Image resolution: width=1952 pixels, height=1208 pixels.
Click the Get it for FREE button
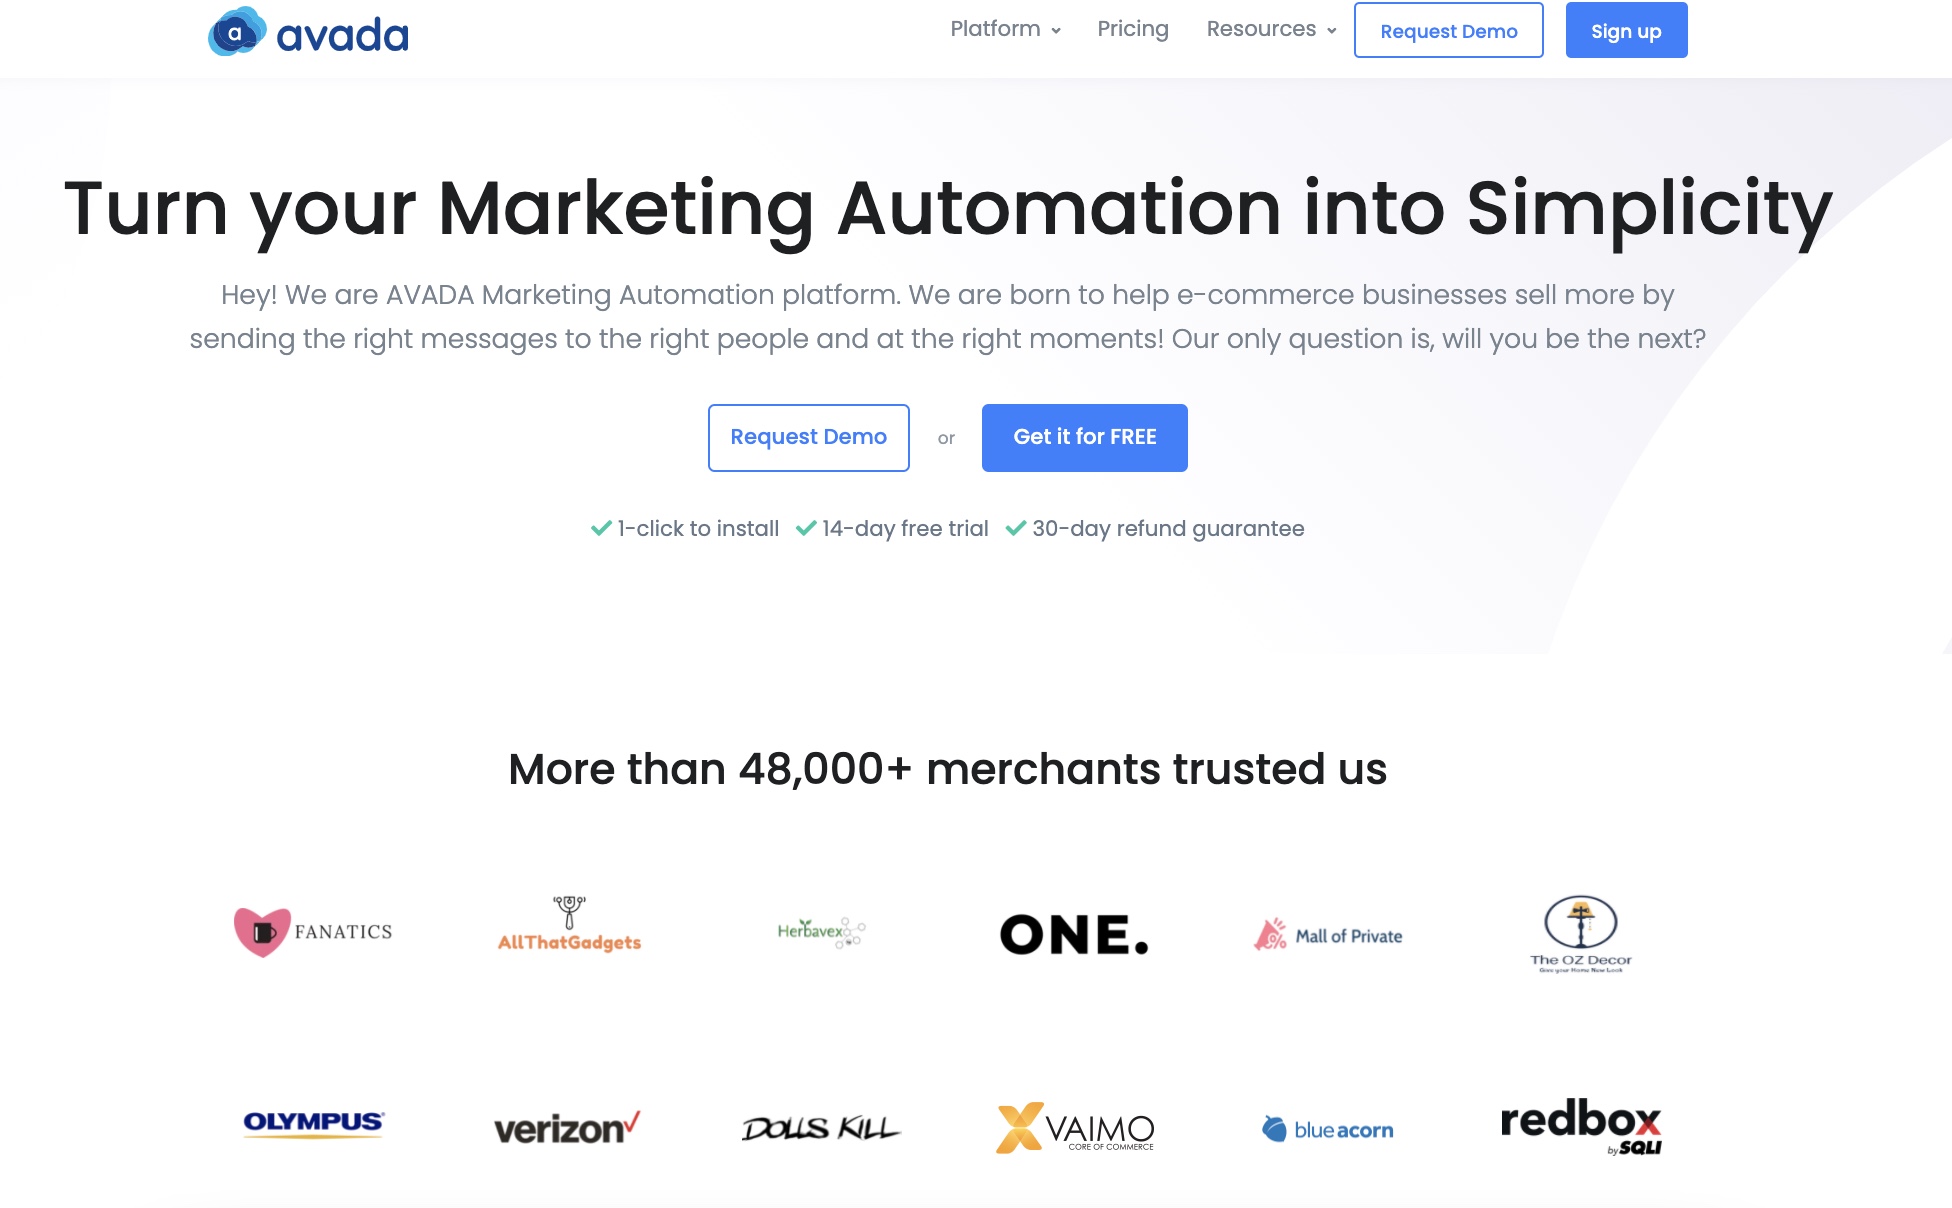coord(1085,438)
